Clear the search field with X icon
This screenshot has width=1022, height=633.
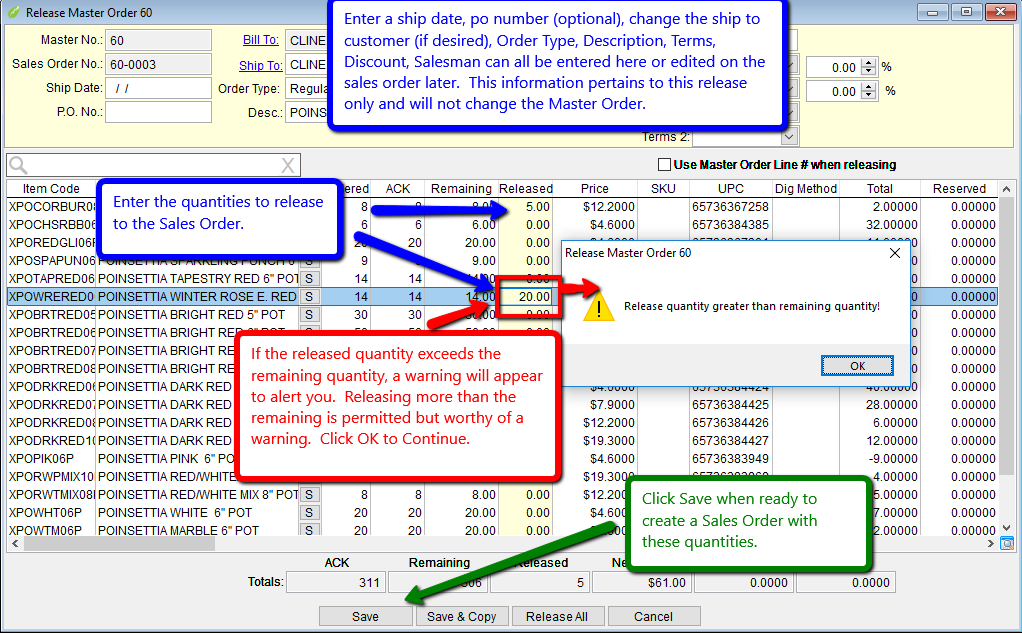tap(287, 165)
